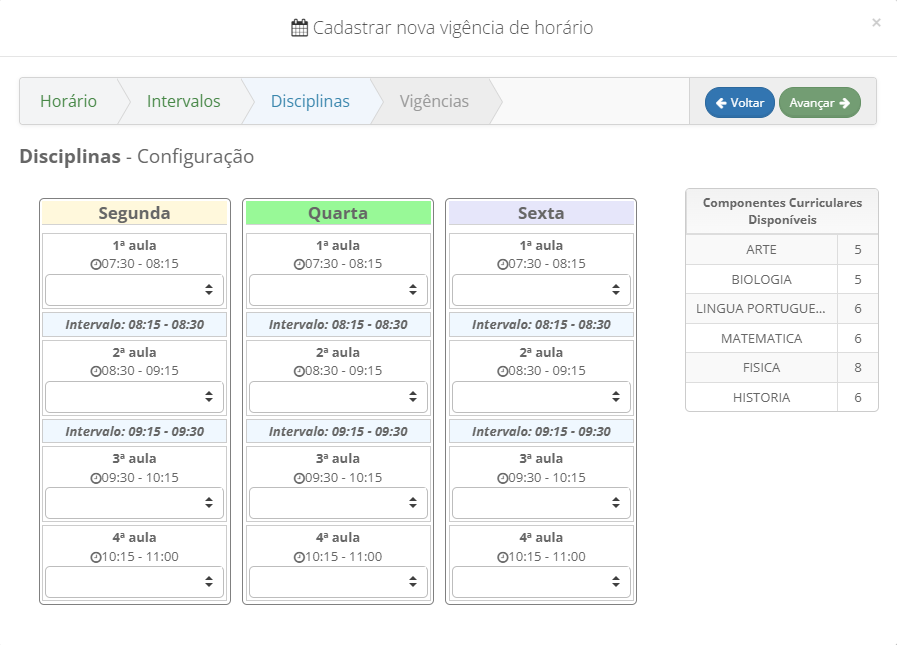The width and height of the screenshot is (897, 645).
Task: Click clock icon of Quarta 2ª aula
Action: click(299, 371)
